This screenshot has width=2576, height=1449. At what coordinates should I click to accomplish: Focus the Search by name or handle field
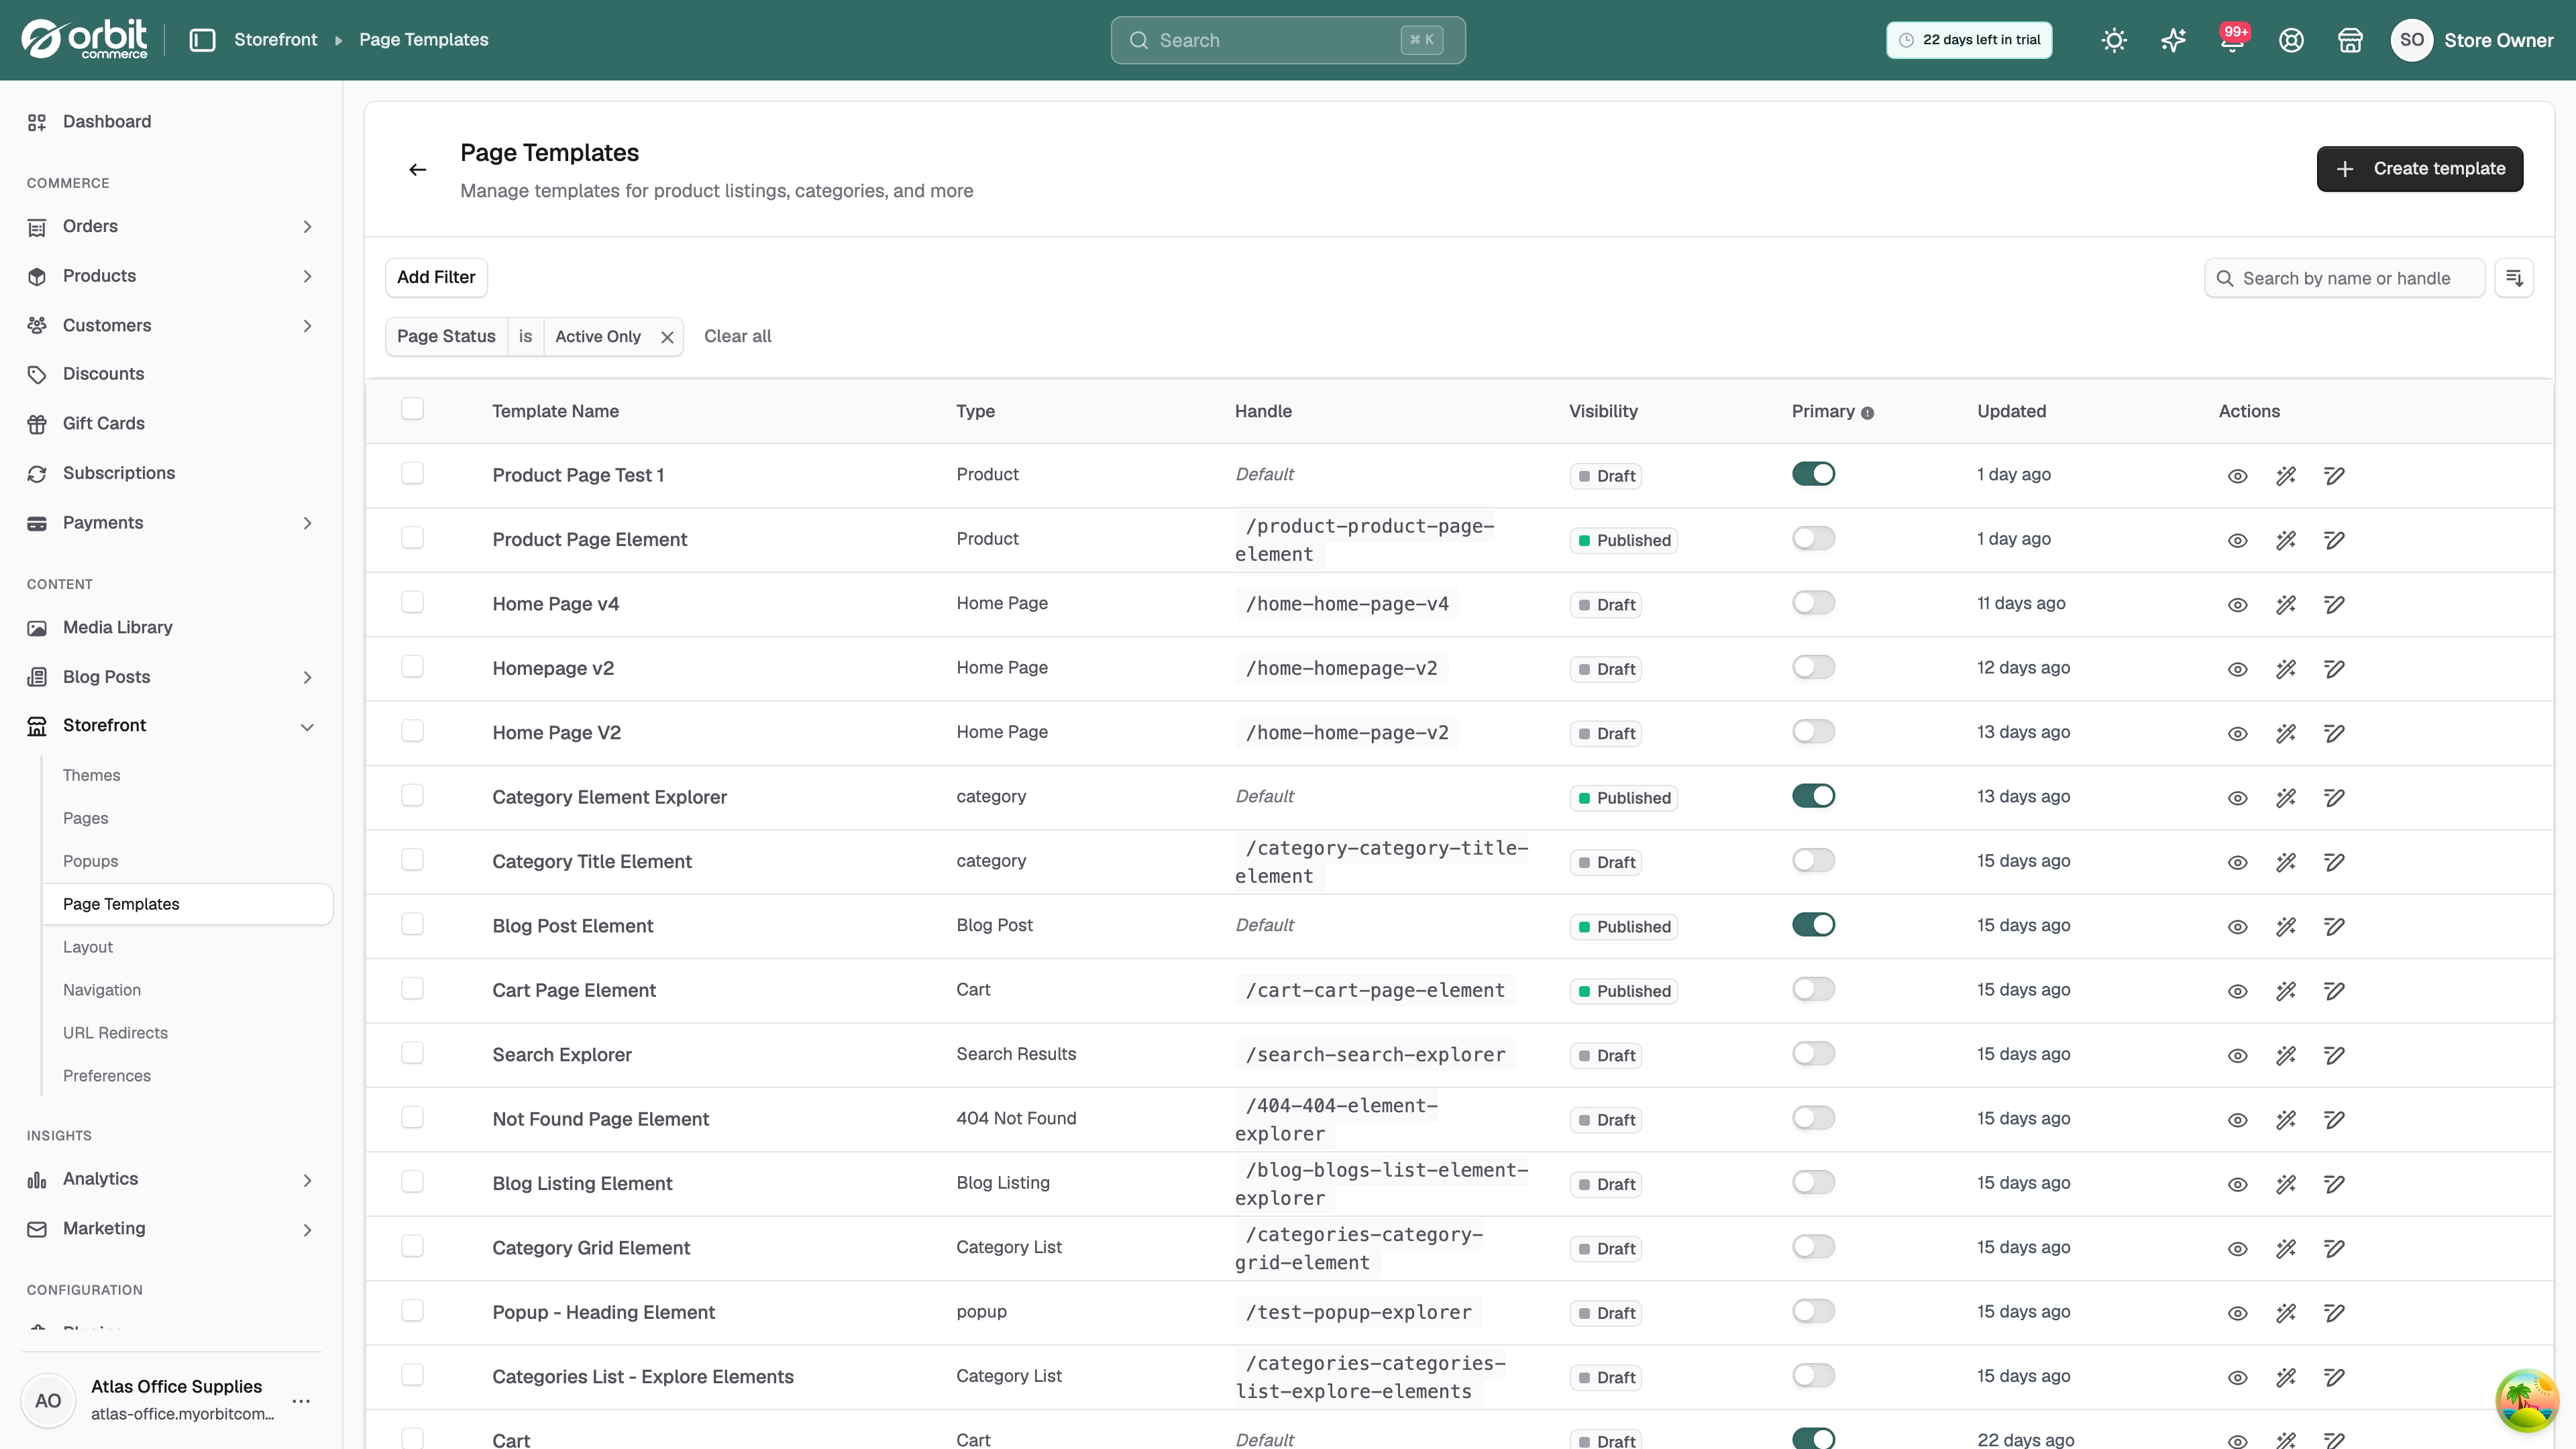[x=2344, y=278]
